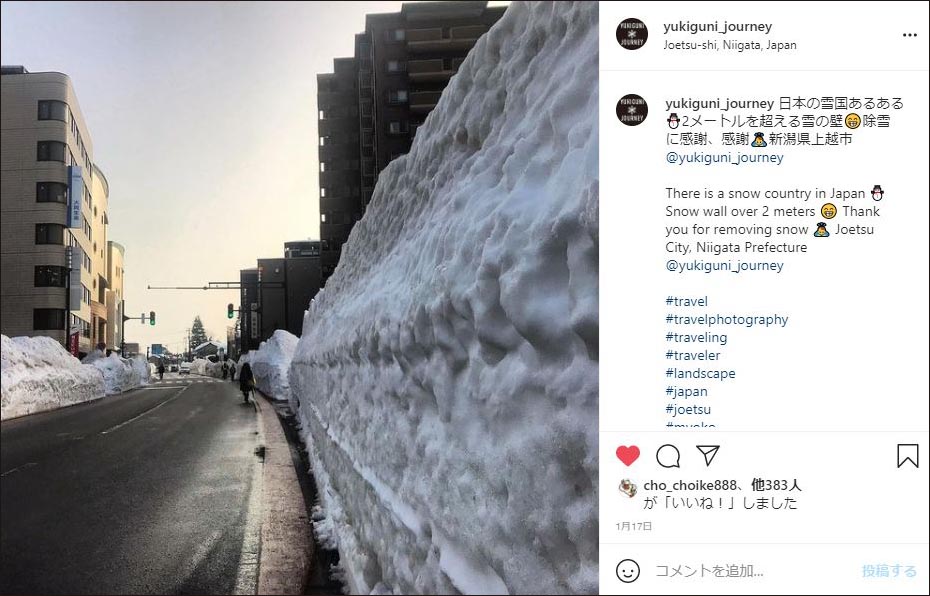
Task: Save post using bookmark icon
Action: [x=907, y=455]
